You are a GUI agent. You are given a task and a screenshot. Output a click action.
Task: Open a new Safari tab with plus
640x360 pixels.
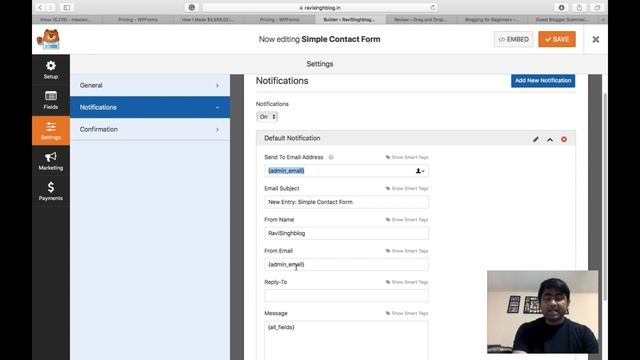tap(603, 20)
